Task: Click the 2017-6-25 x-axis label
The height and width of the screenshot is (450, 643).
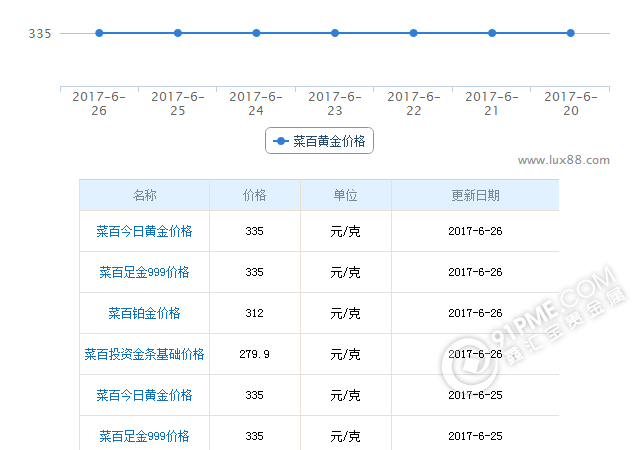Action: [x=178, y=103]
